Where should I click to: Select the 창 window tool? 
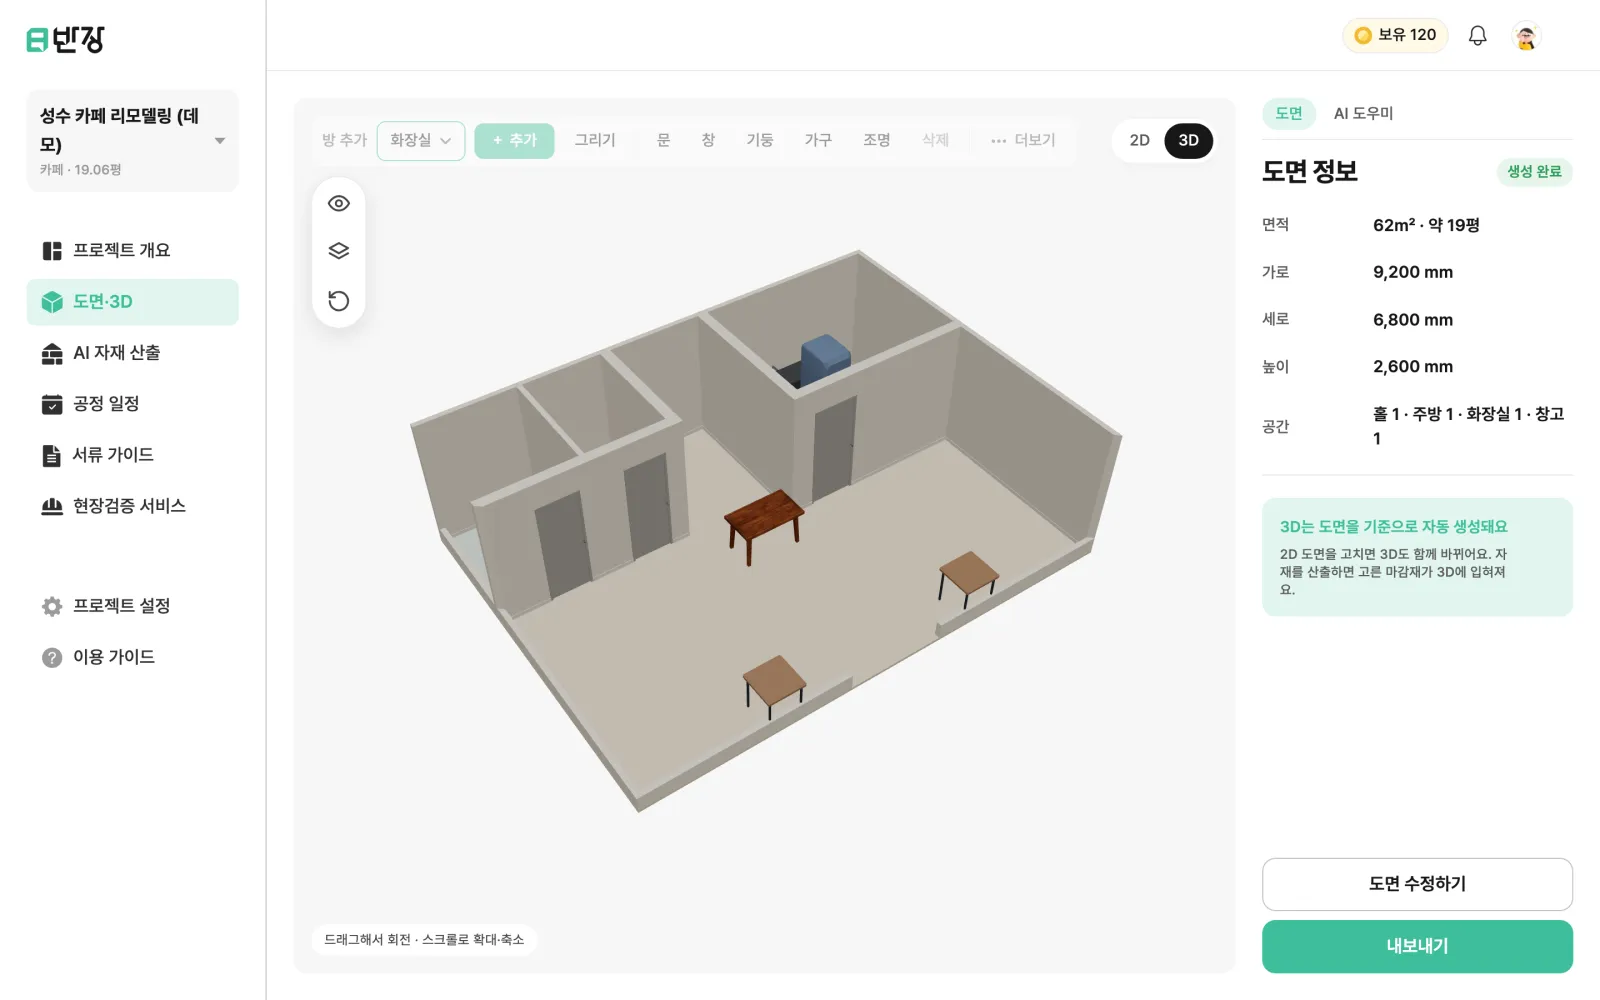click(708, 140)
